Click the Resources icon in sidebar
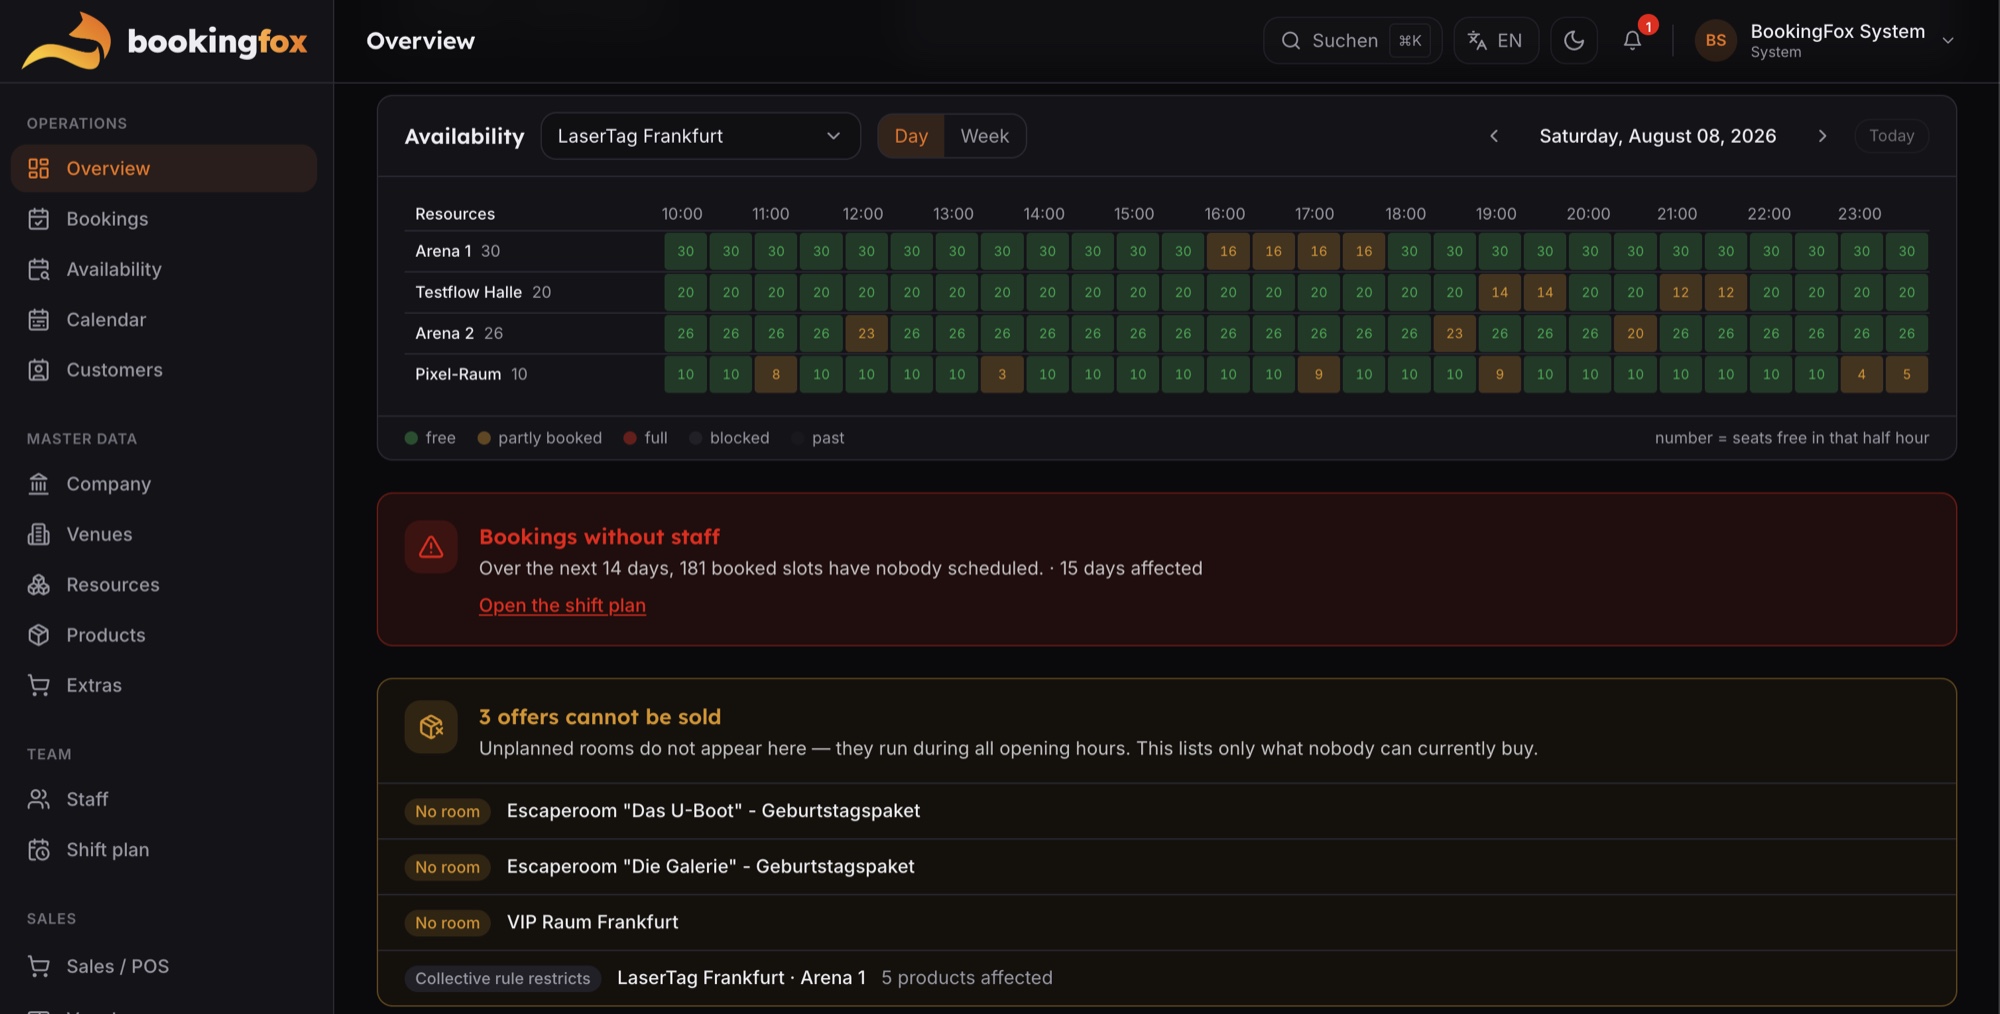The height and width of the screenshot is (1014, 2000). click(39, 585)
